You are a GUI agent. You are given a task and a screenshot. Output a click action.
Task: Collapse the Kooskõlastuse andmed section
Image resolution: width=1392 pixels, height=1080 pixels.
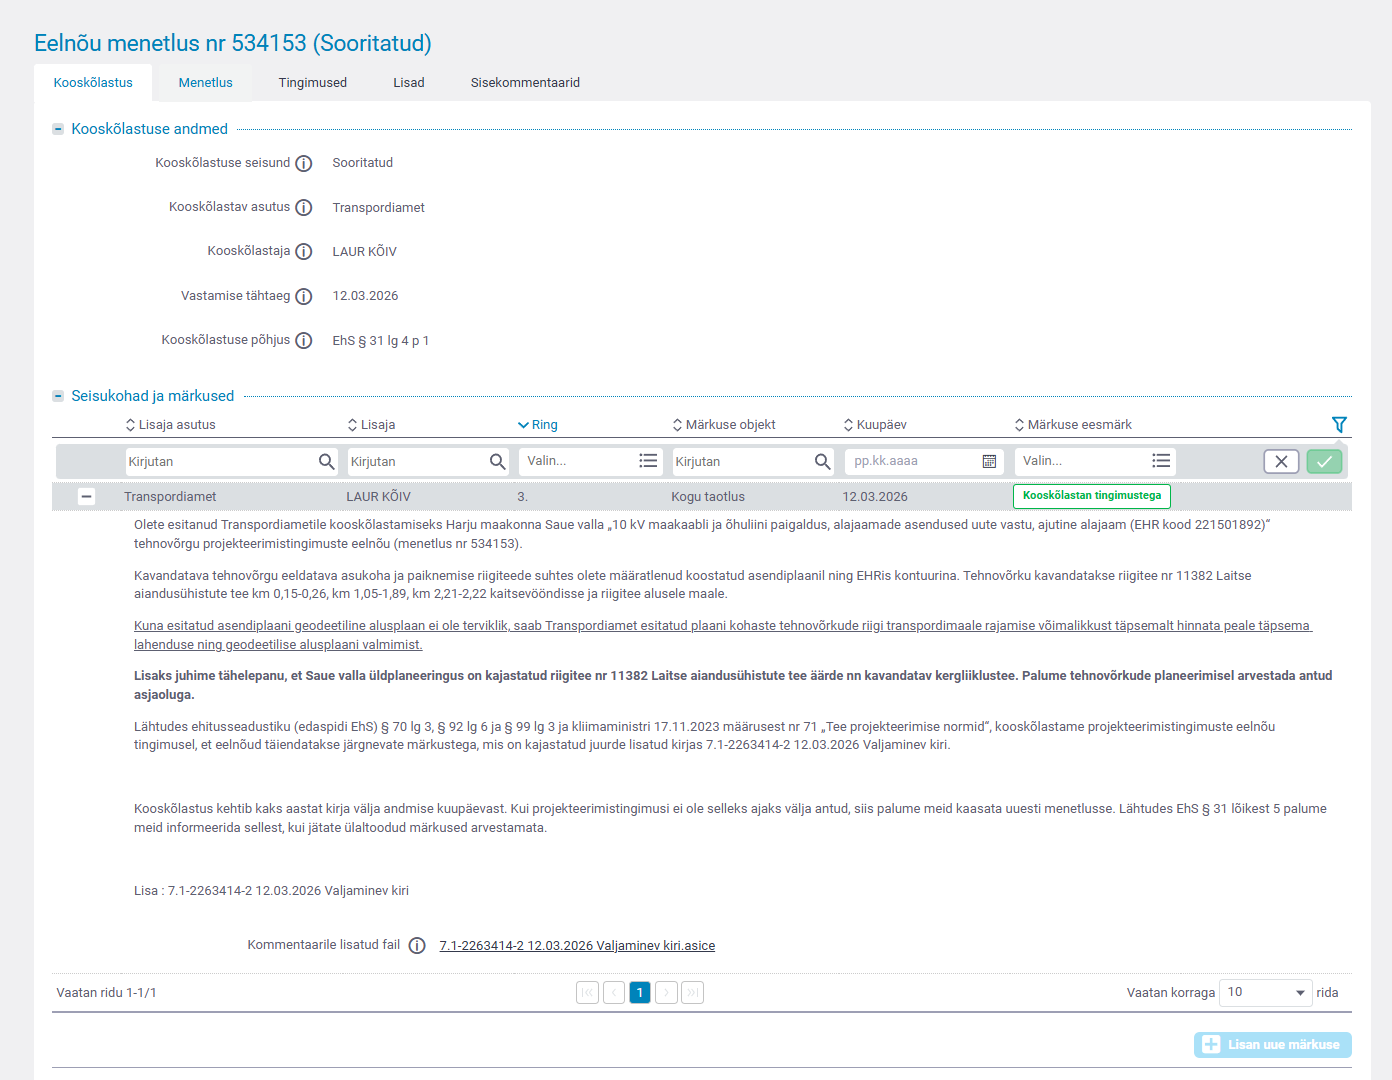[x=58, y=129]
